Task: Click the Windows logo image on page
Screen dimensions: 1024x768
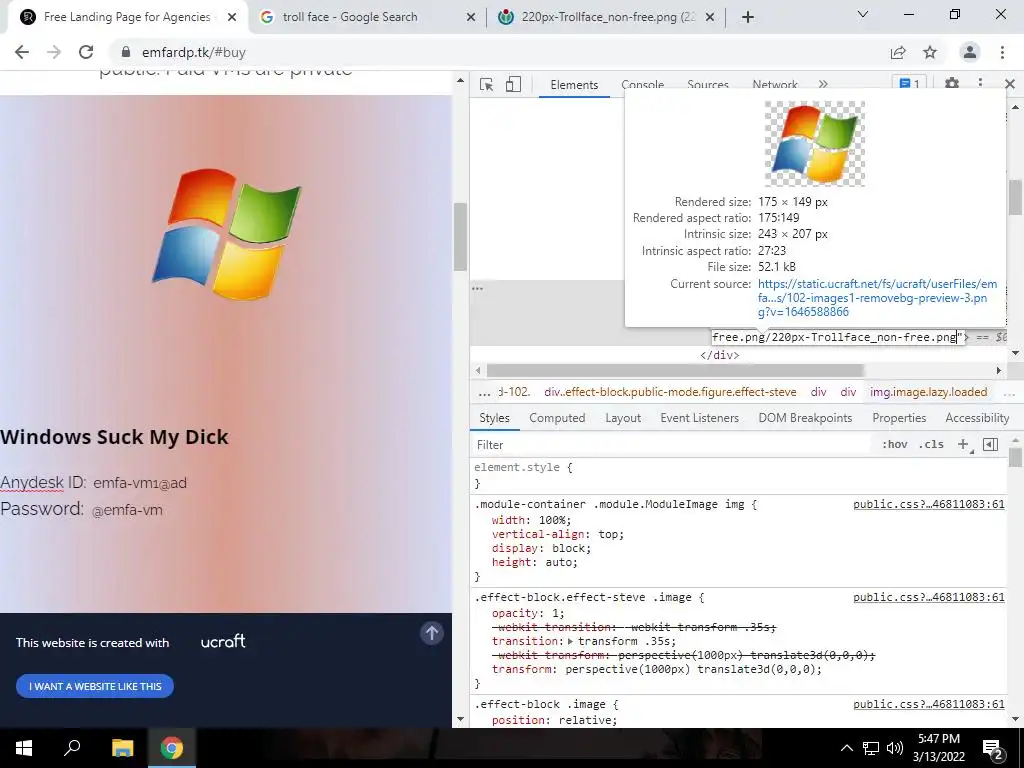Action: [226, 234]
